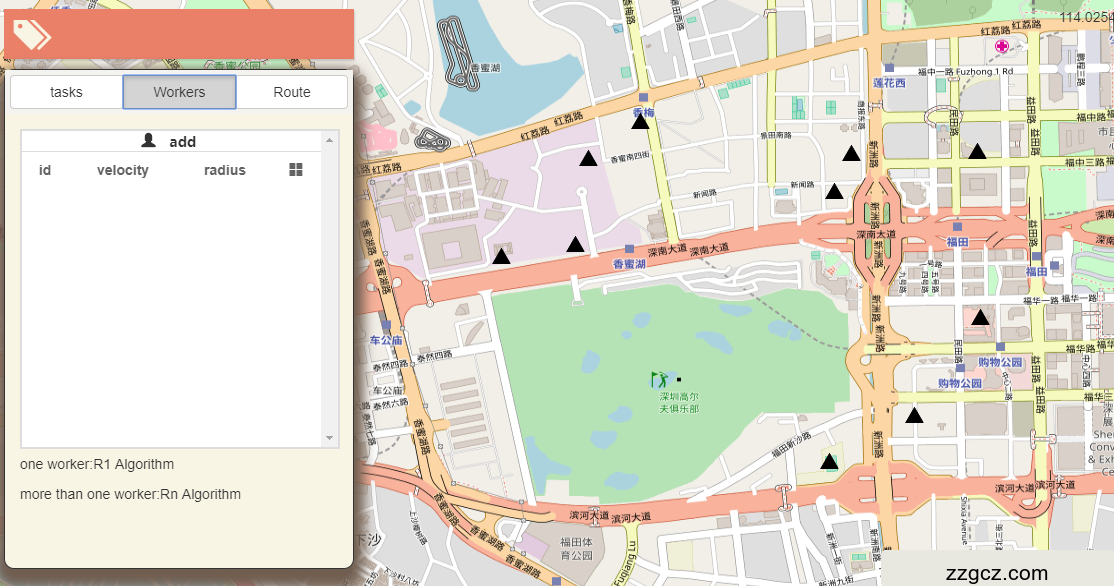The height and width of the screenshot is (586, 1114).
Task: Click the tag icon in the orange header
Action: click(32, 34)
